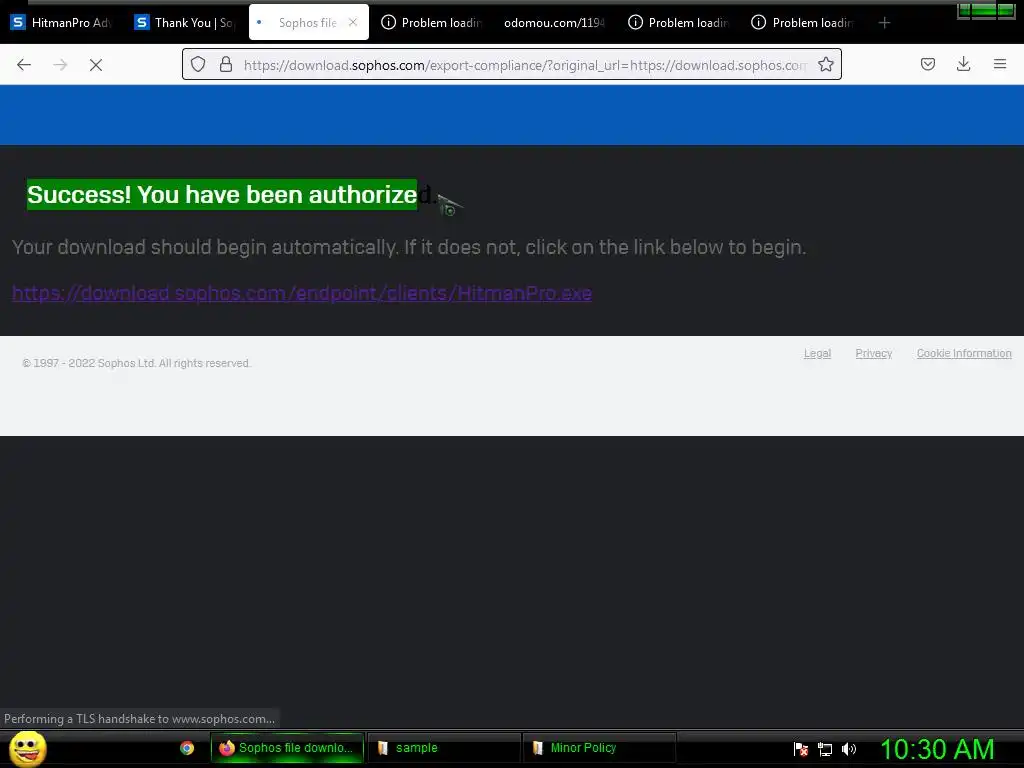
Task: Switch to the HitmanPro Adv tab
Action: click(62, 23)
